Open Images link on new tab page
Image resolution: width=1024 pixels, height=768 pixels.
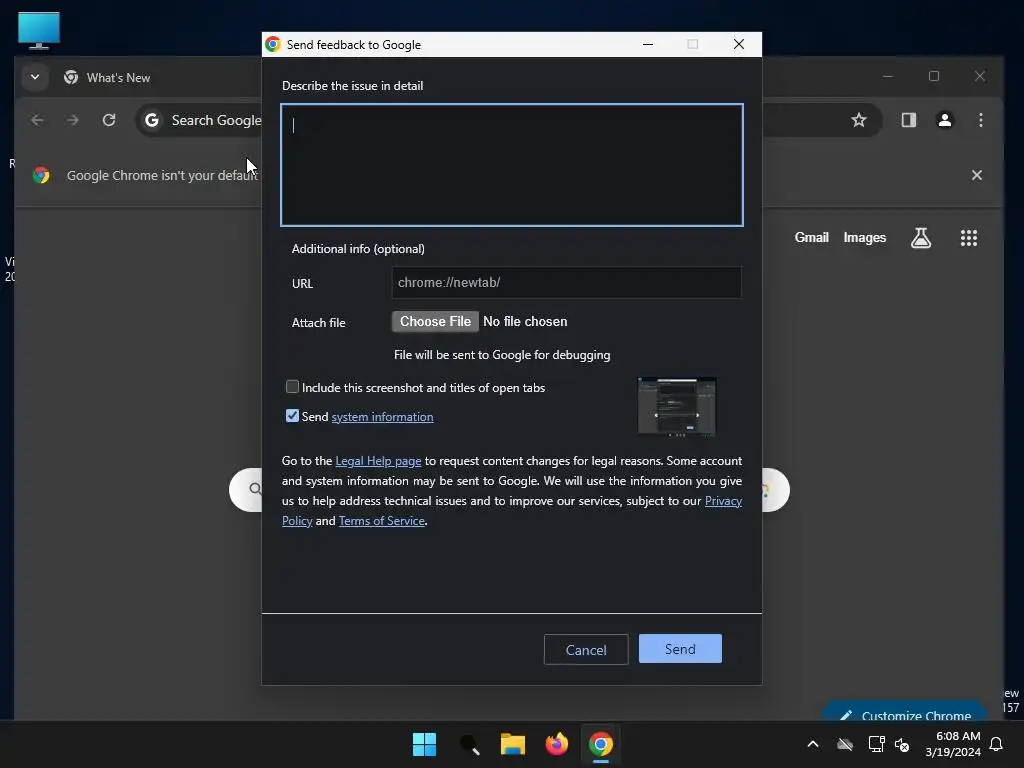pyautogui.click(x=864, y=238)
